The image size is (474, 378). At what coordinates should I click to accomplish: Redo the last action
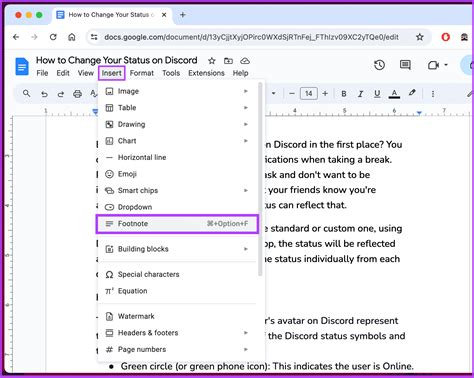[60, 94]
